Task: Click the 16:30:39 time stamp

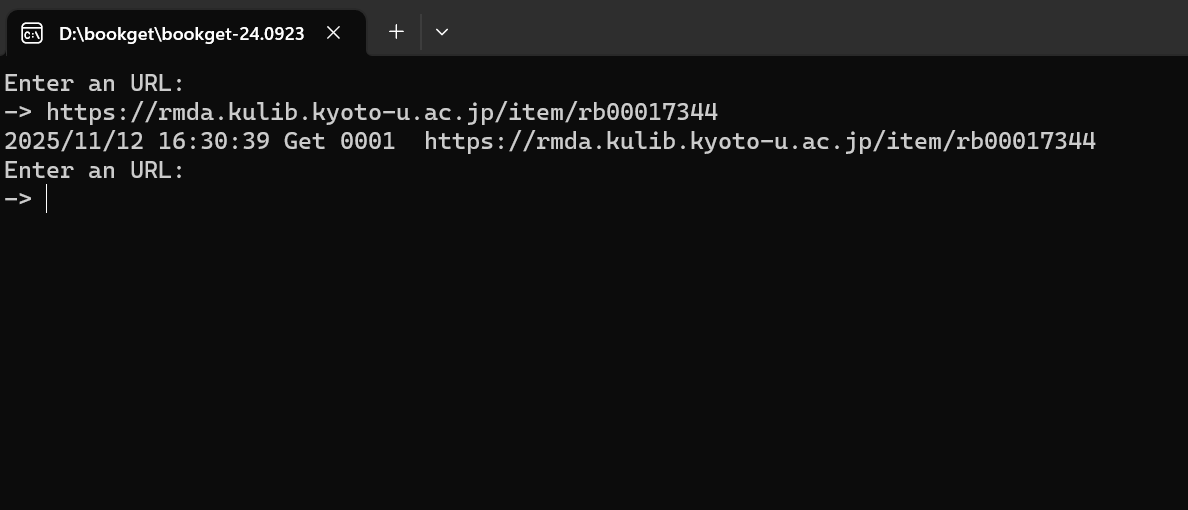Action: click(x=214, y=141)
